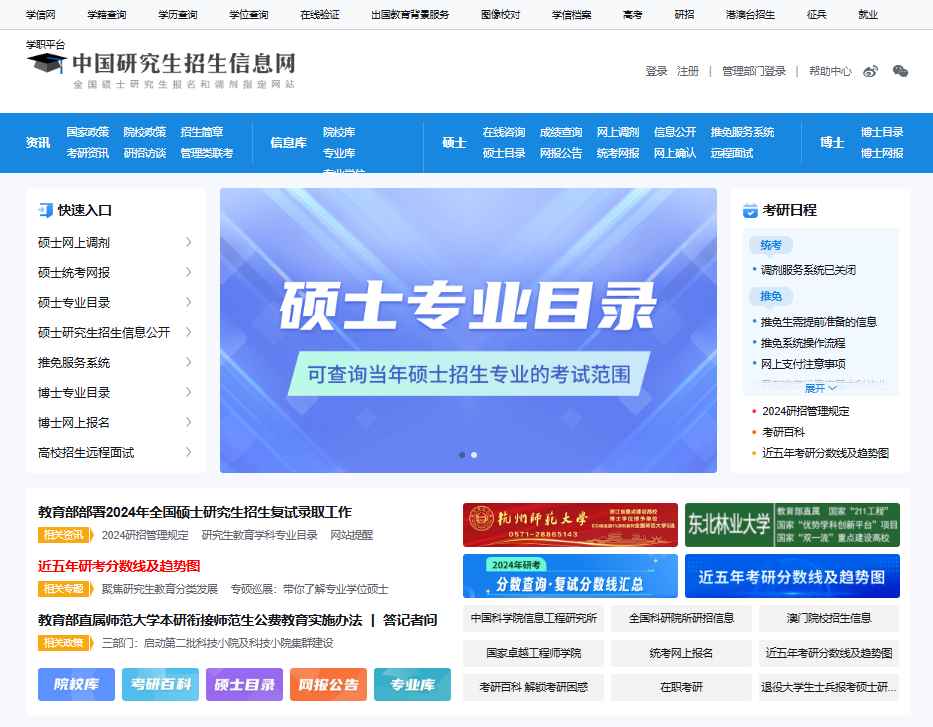Click the 快速入口 door icon
This screenshot has width=933, height=727.
45,210
